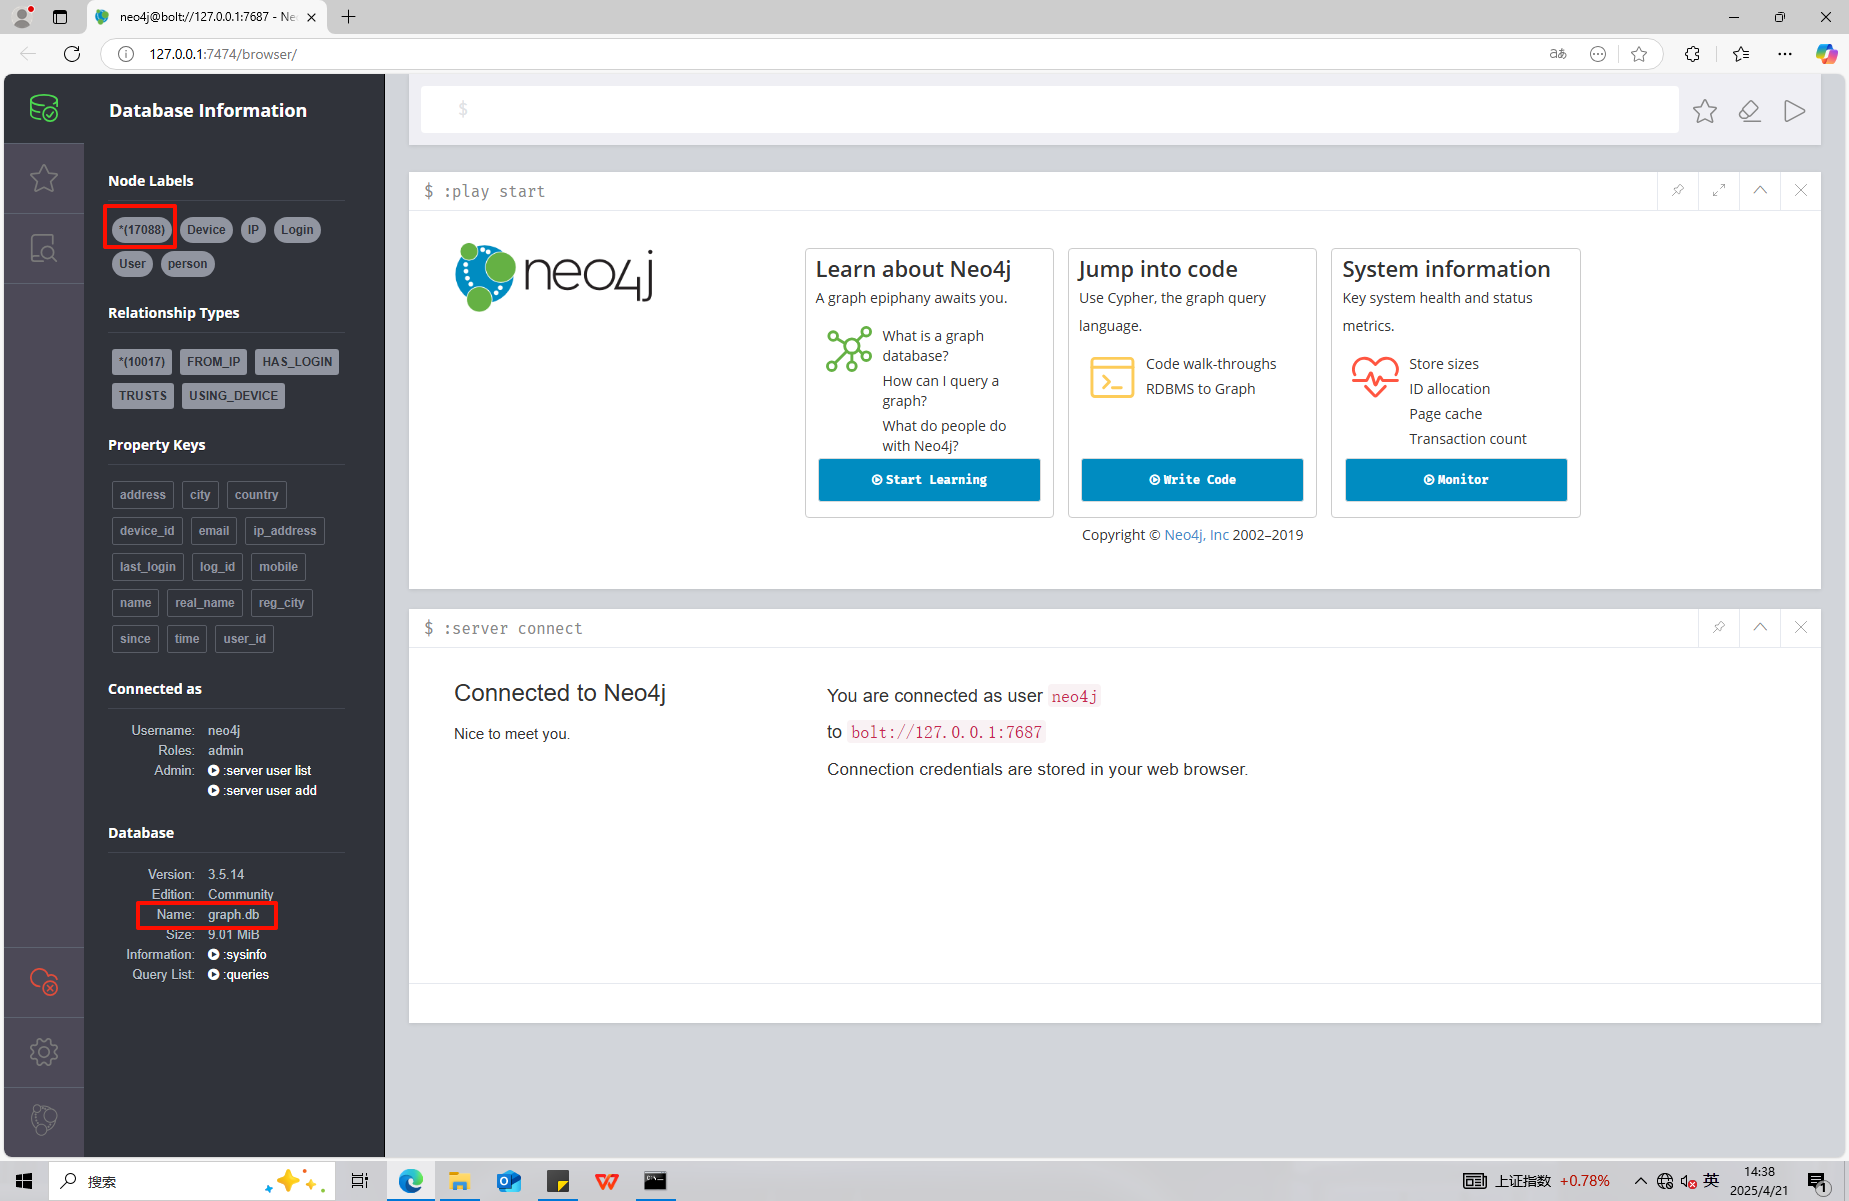
Task: Click the Write Code button
Action: [1192, 480]
